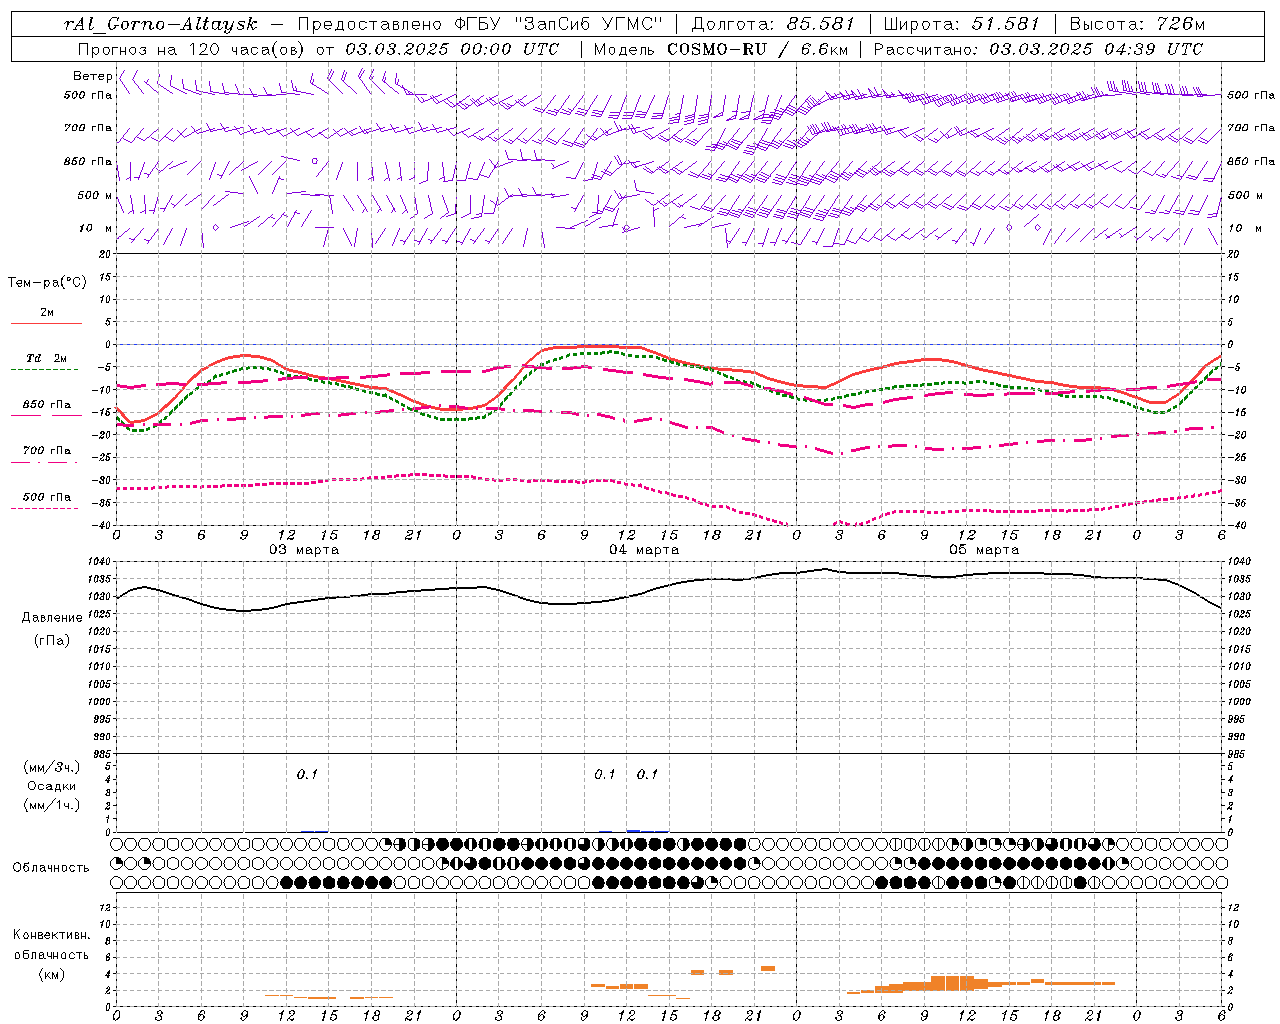Image resolution: width=1280 pixels, height=1024 pixels.
Task: Click the 04 марта date label
Action: (644, 550)
